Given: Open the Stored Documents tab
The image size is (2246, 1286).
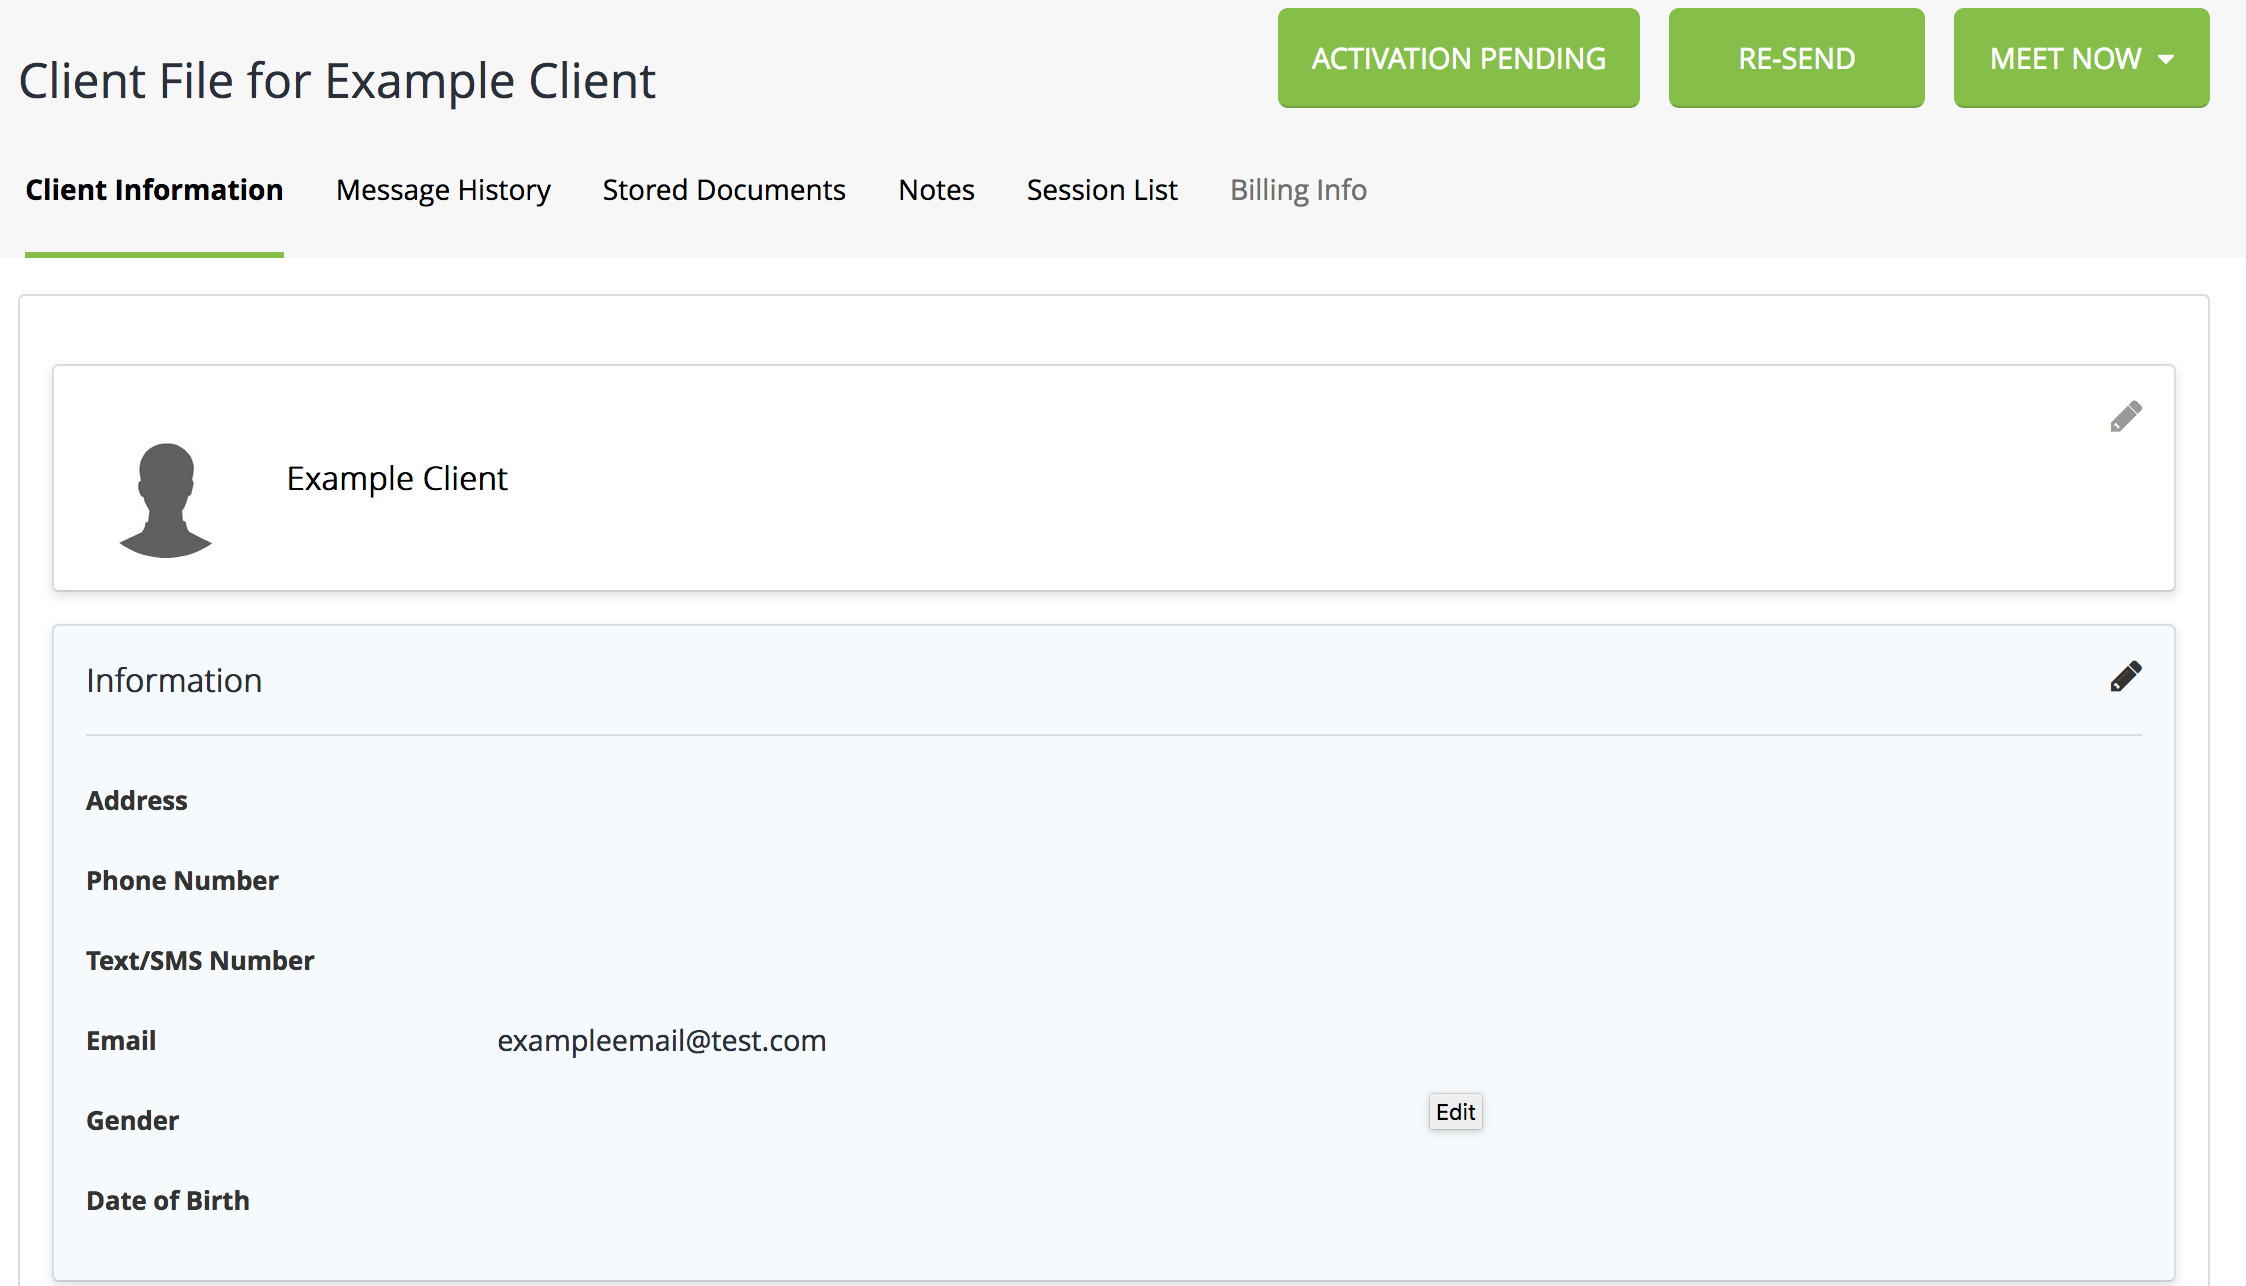Looking at the screenshot, I should [x=723, y=190].
